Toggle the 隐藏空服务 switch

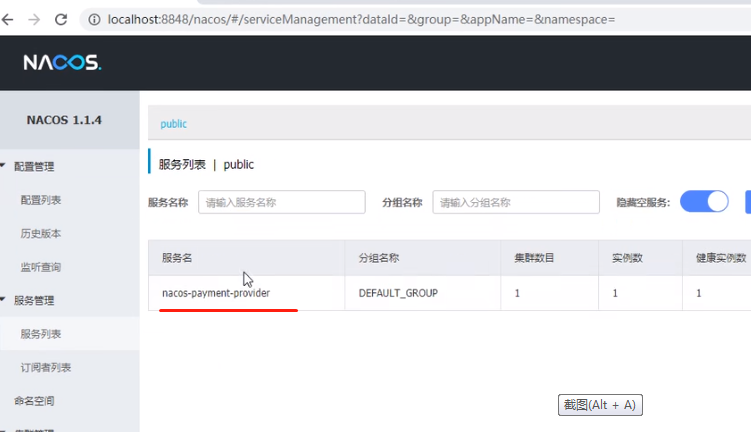tap(704, 202)
